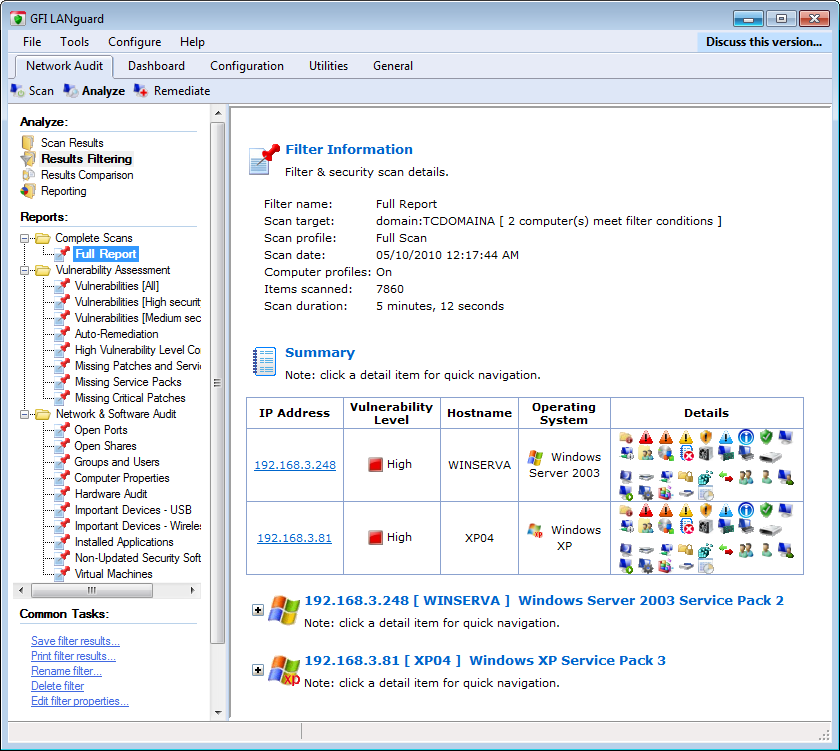
Task: Click Print filter results link
Action: click(x=73, y=656)
